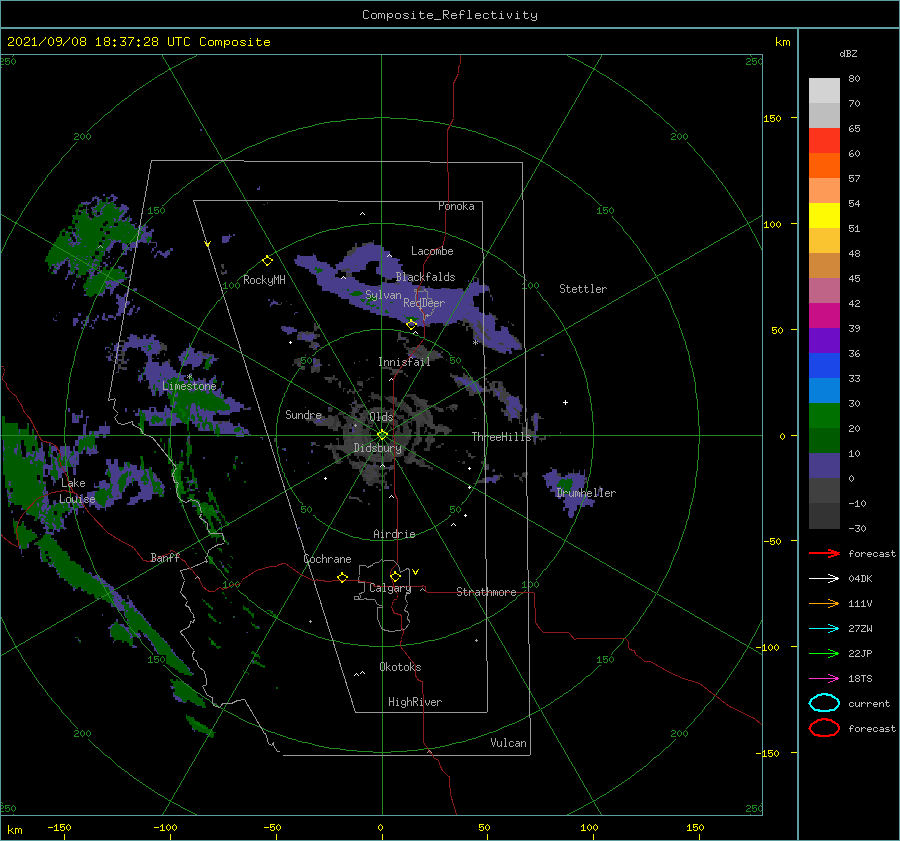The height and width of the screenshot is (841, 900).
Task: Click the magenta 18TS arrow icon
Action: [x=824, y=679]
